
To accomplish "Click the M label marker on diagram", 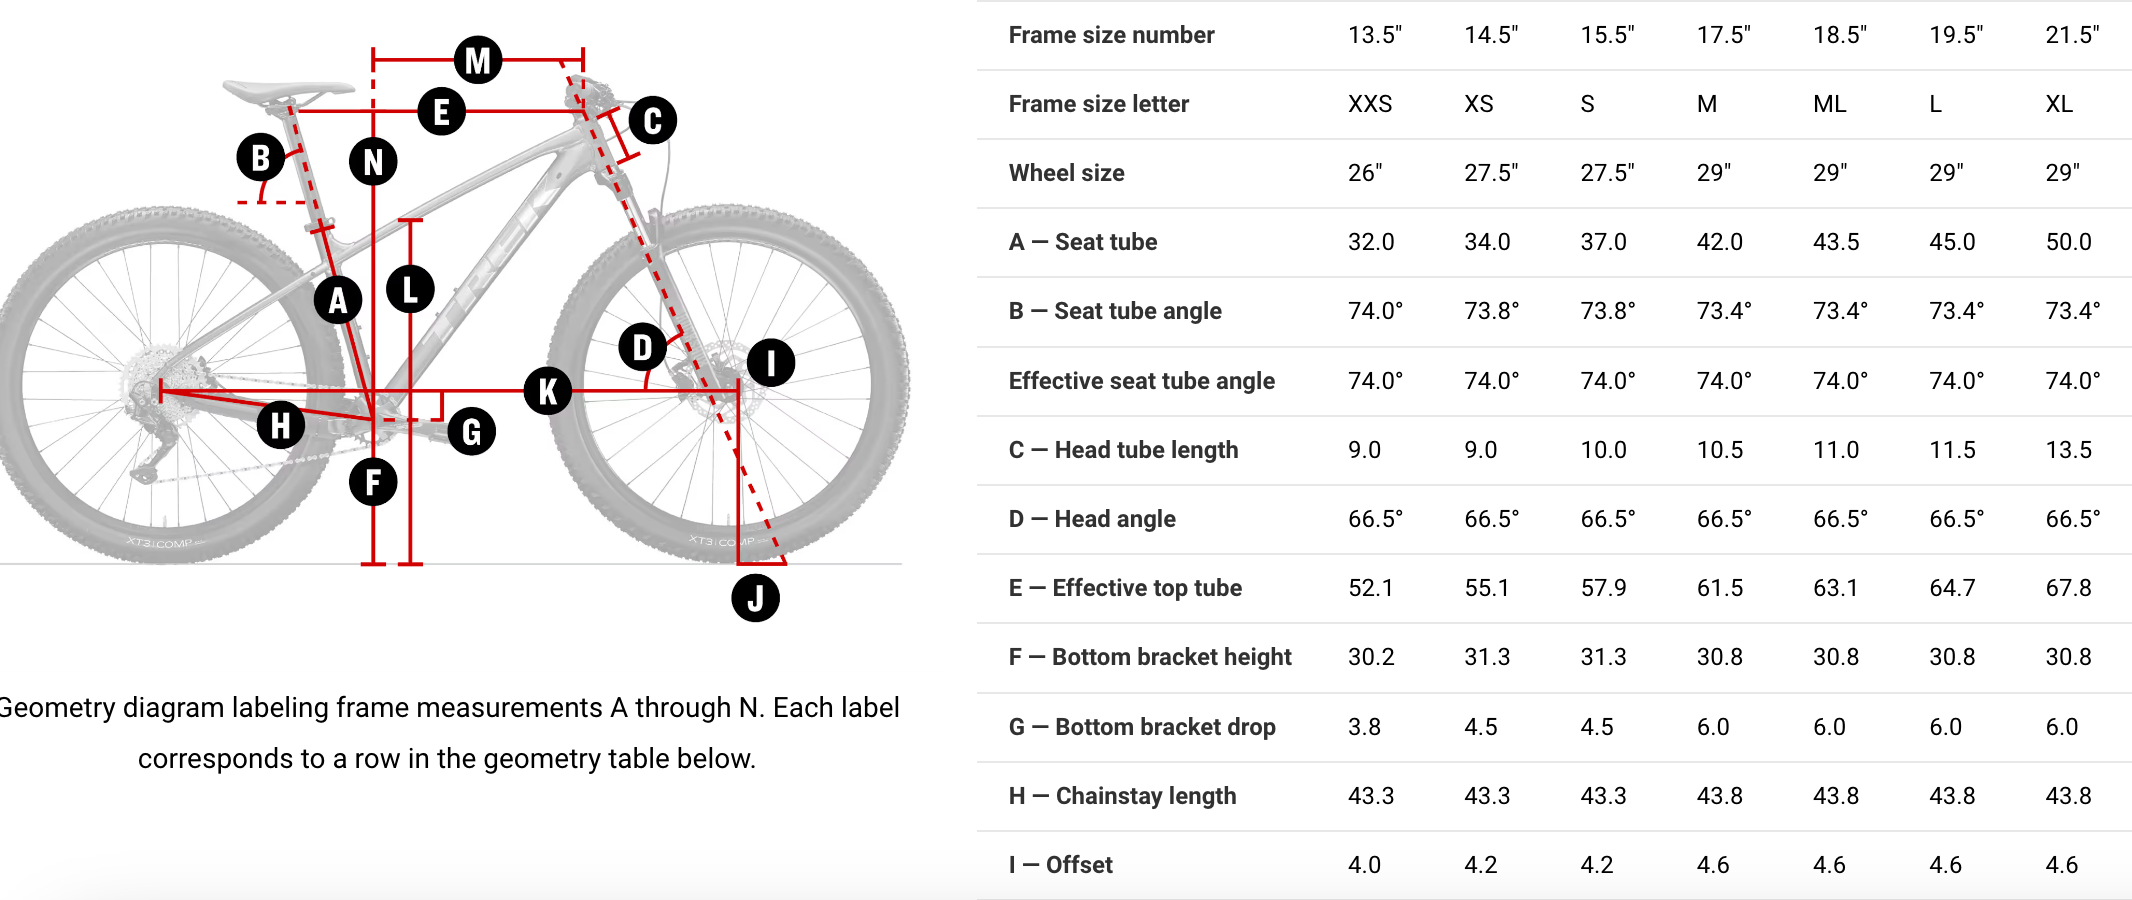I will pyautogui.click(x=478, y=60).
